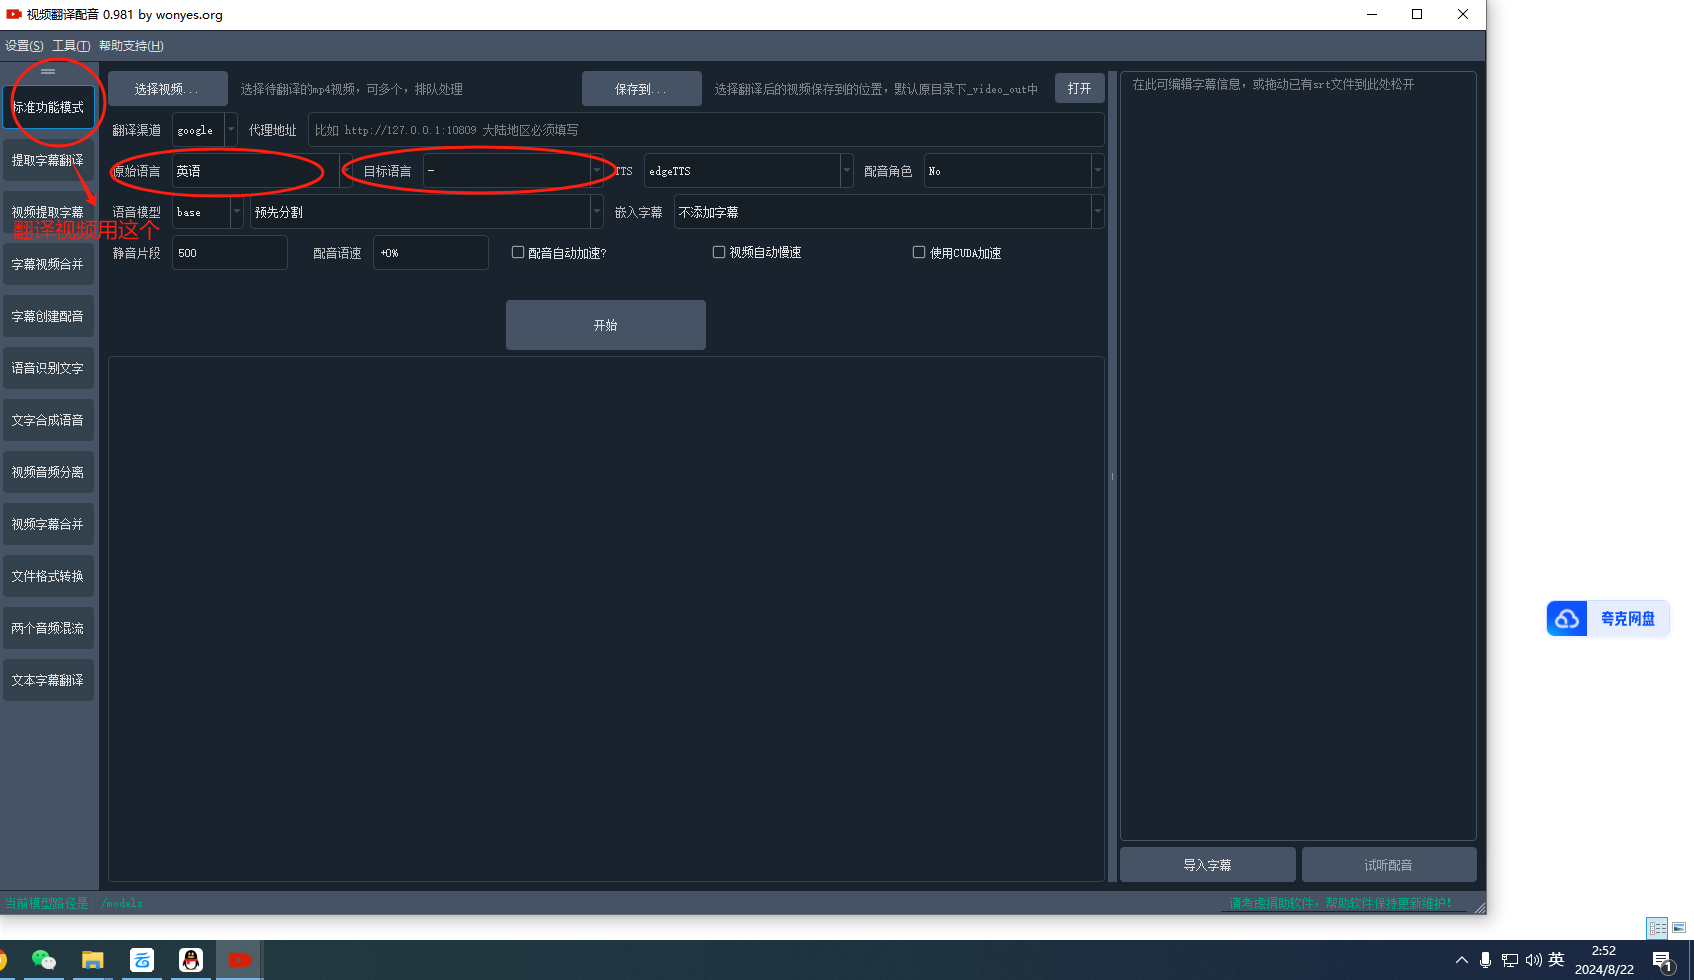Click the 开始 start button
Viewport: 1694px width, 980px height.
605,325
